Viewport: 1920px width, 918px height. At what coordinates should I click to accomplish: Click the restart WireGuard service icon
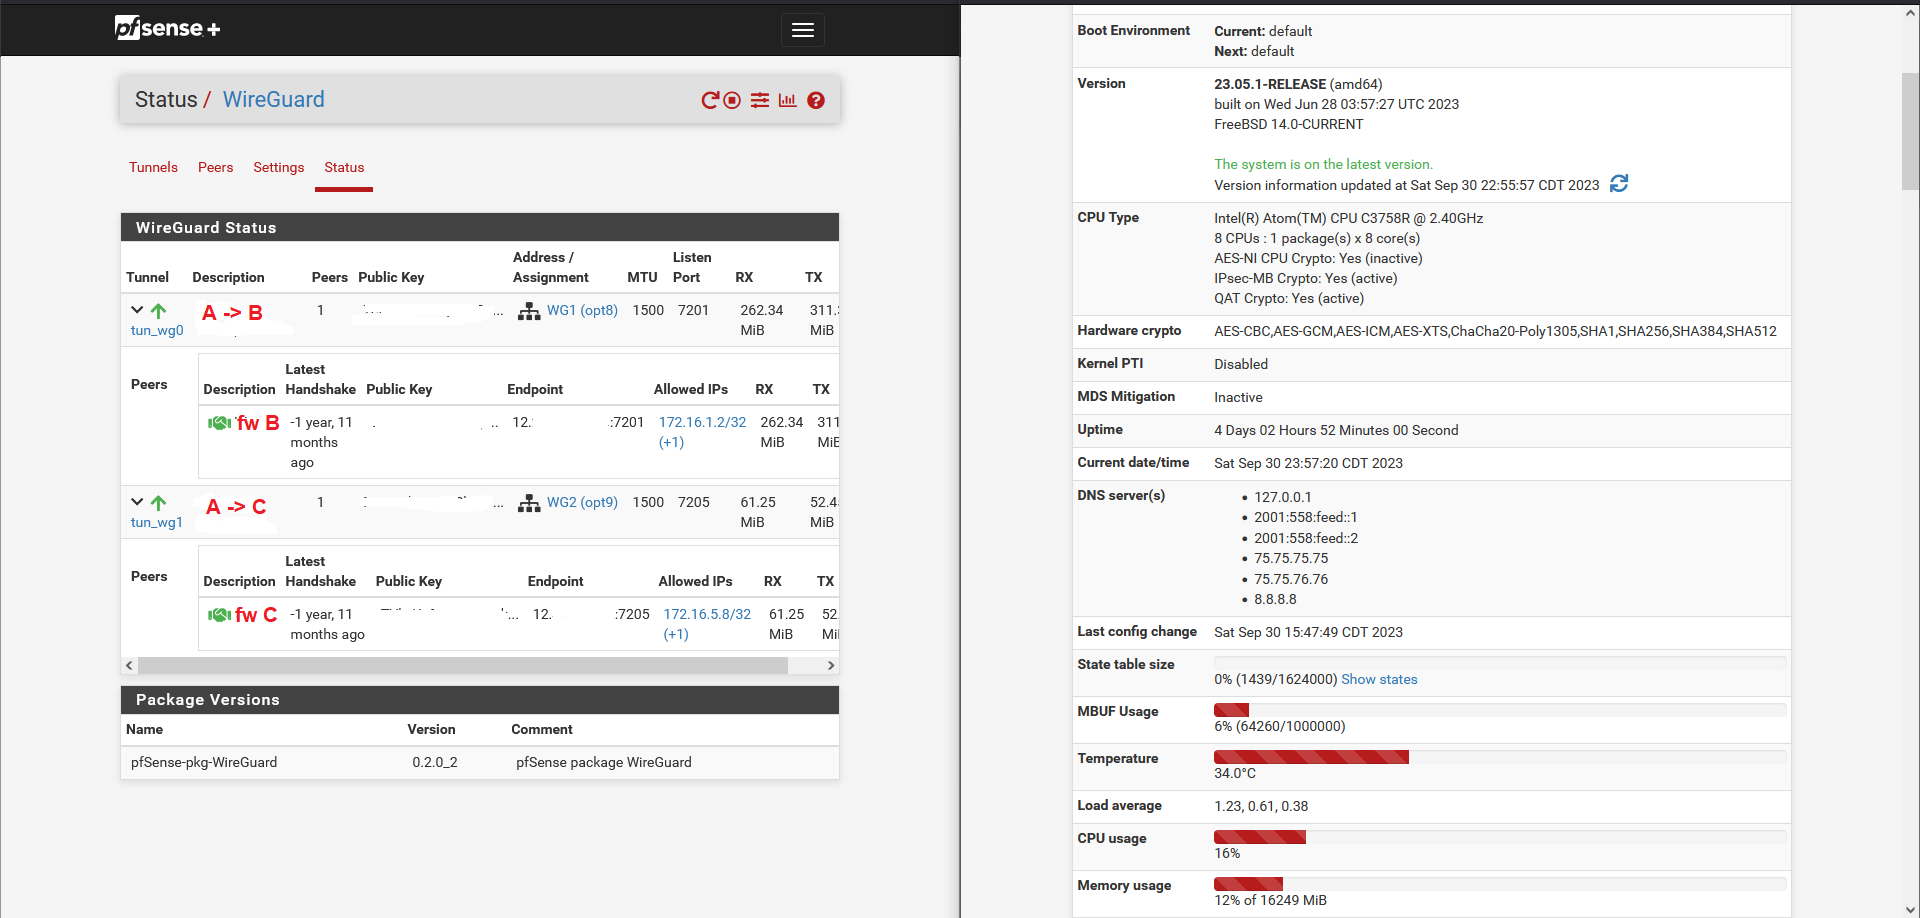pyautogui.click(x=710, y=100)
